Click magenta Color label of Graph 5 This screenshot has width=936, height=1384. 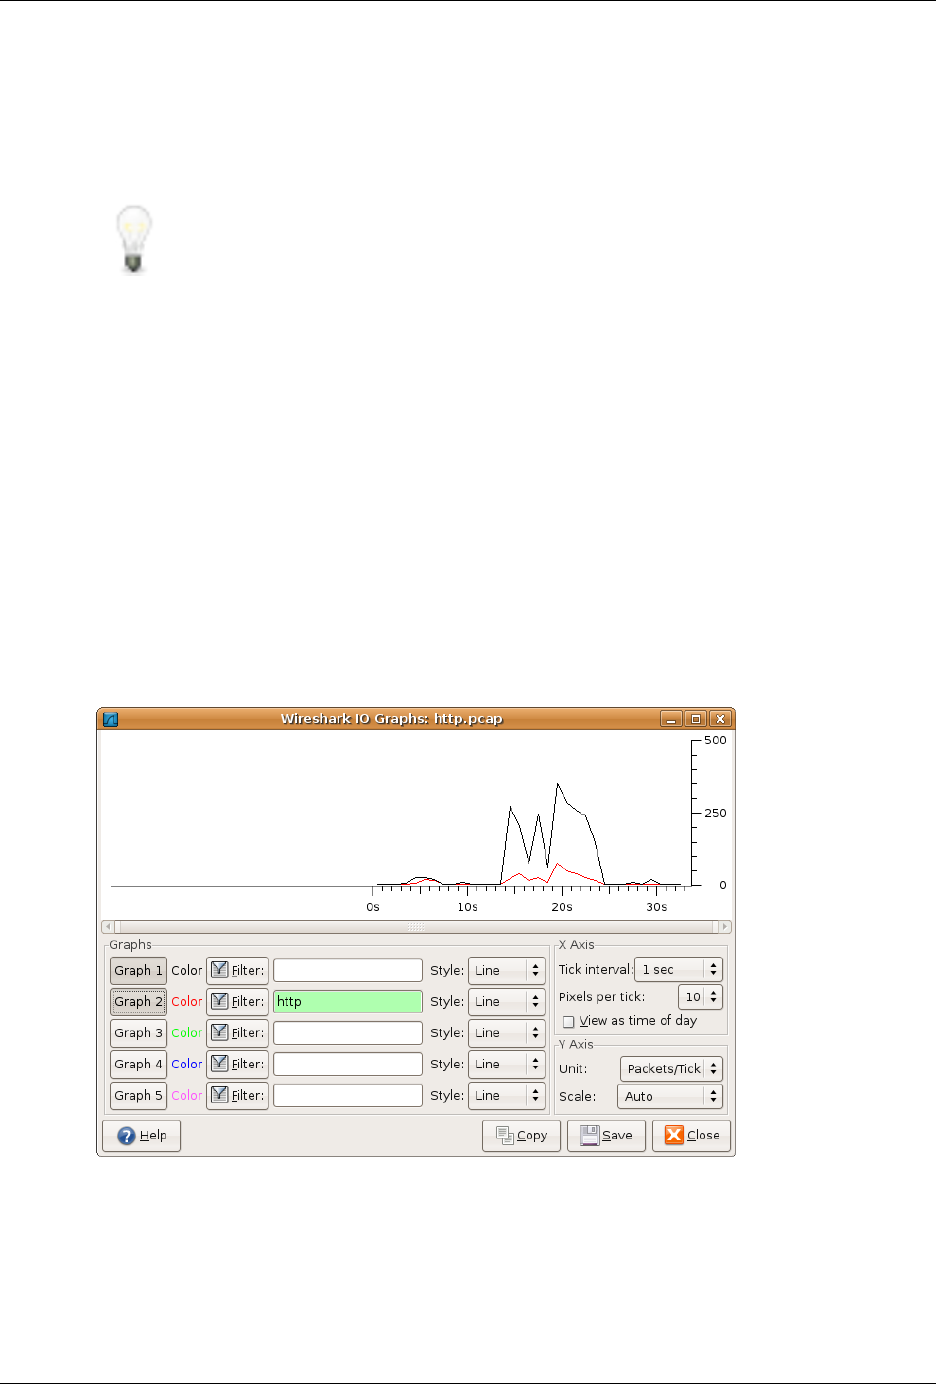pyautogui.click(x=186, y=1095)
